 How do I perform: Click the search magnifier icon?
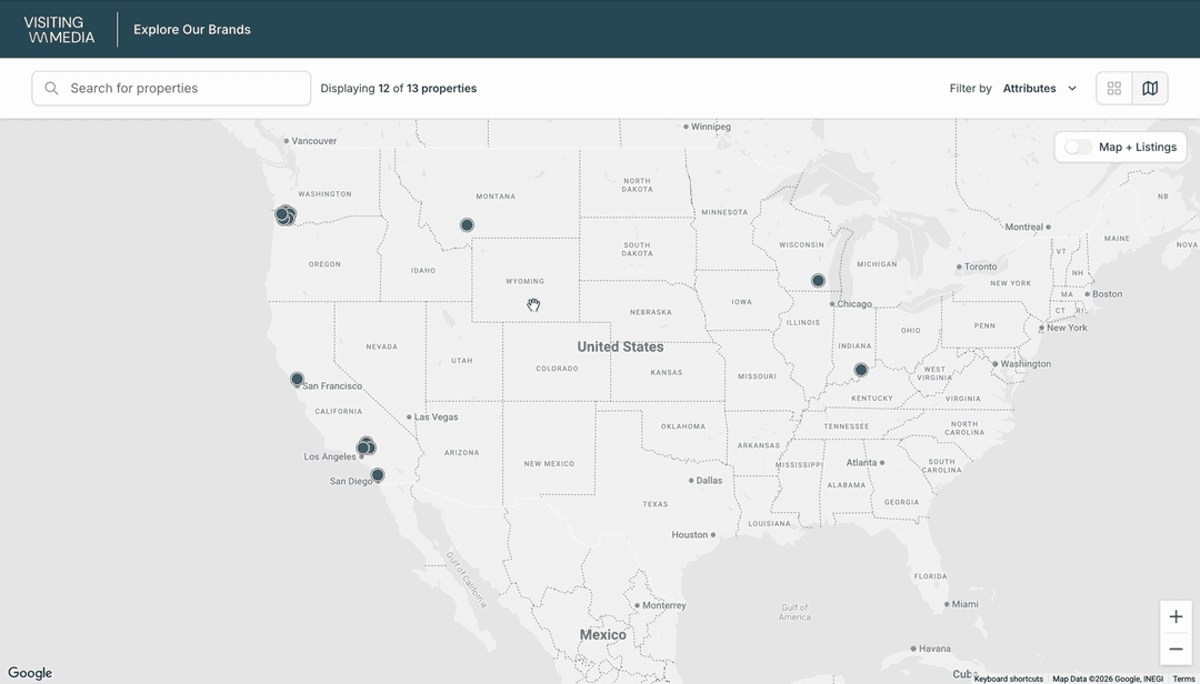[x=51, y=88]
